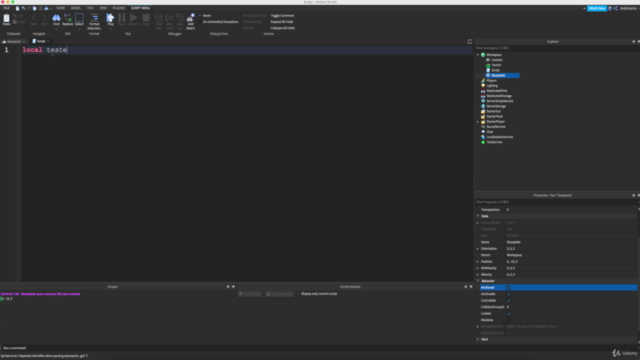
Task: Toggle the Locked checkbox
Action: (x=509, y=314)
